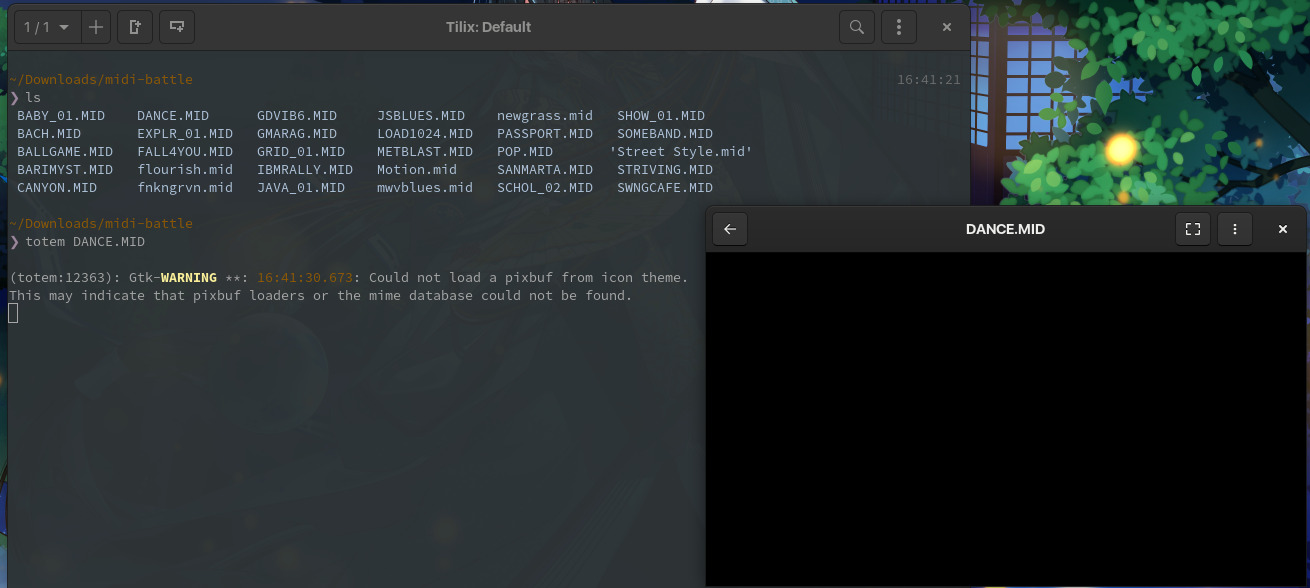This screenshot has height=588, width=1310.
Task: Open the Tilix search magnifier icon
Action: point(857,27)
